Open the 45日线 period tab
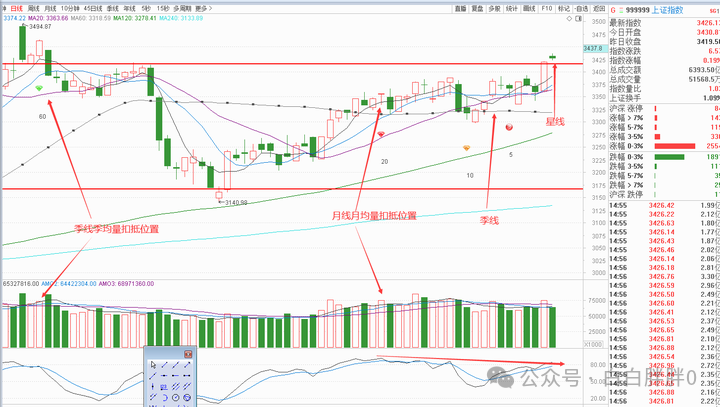 point(93,9)
